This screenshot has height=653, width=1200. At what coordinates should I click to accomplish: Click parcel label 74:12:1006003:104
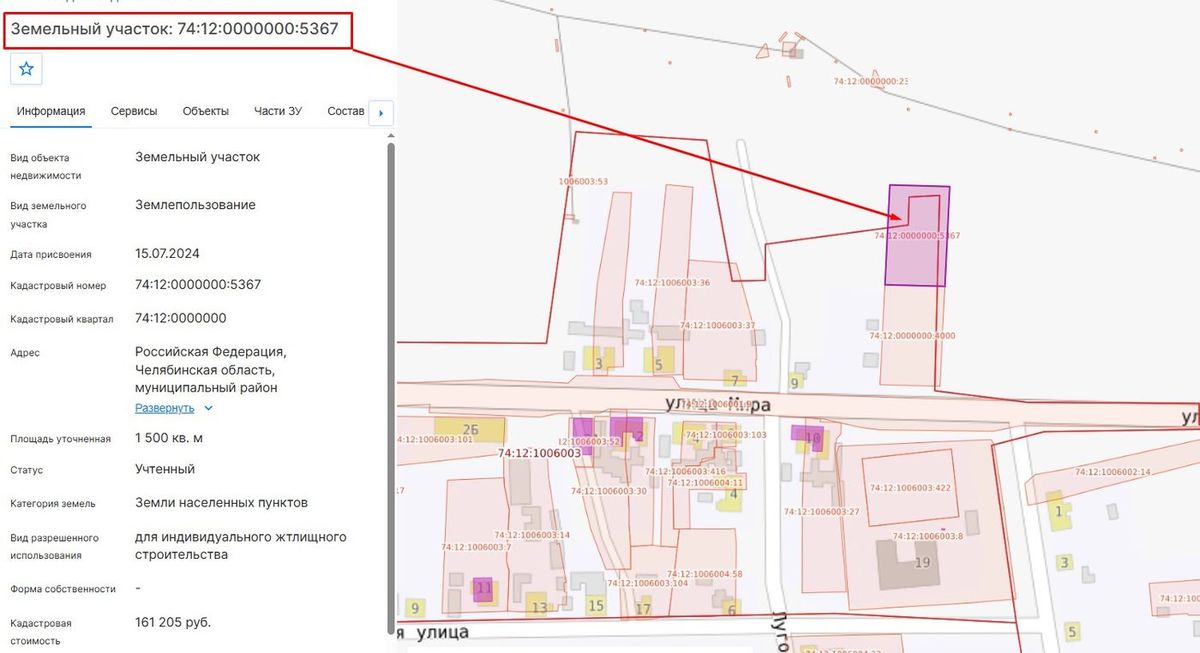pos(646,583)
